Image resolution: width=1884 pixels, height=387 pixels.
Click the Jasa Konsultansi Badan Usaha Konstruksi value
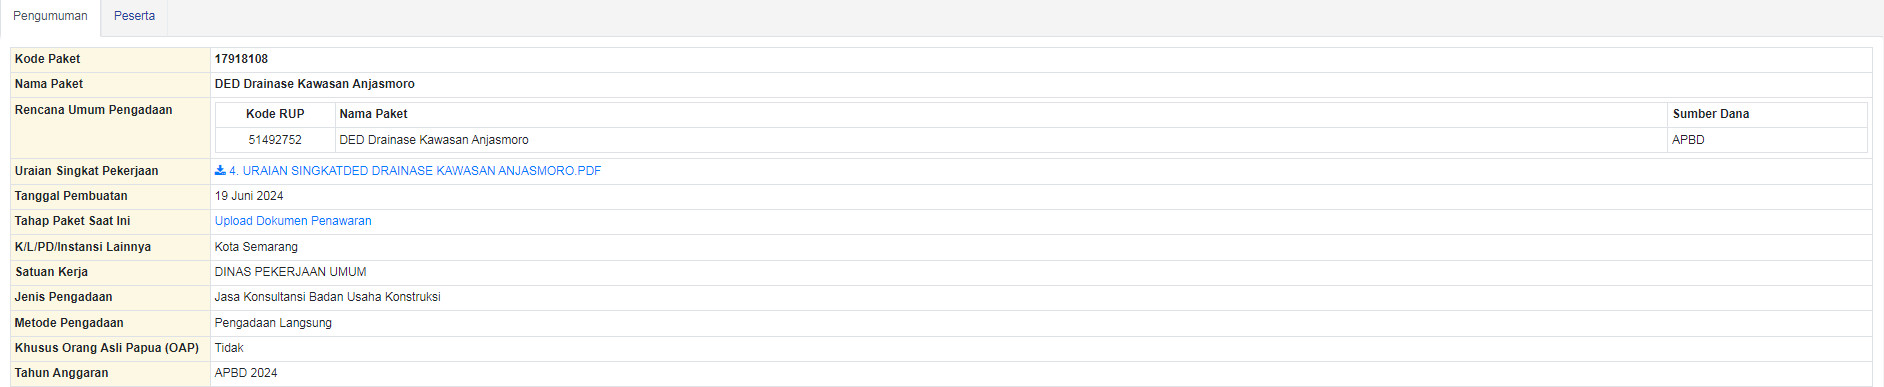(327, 297)
